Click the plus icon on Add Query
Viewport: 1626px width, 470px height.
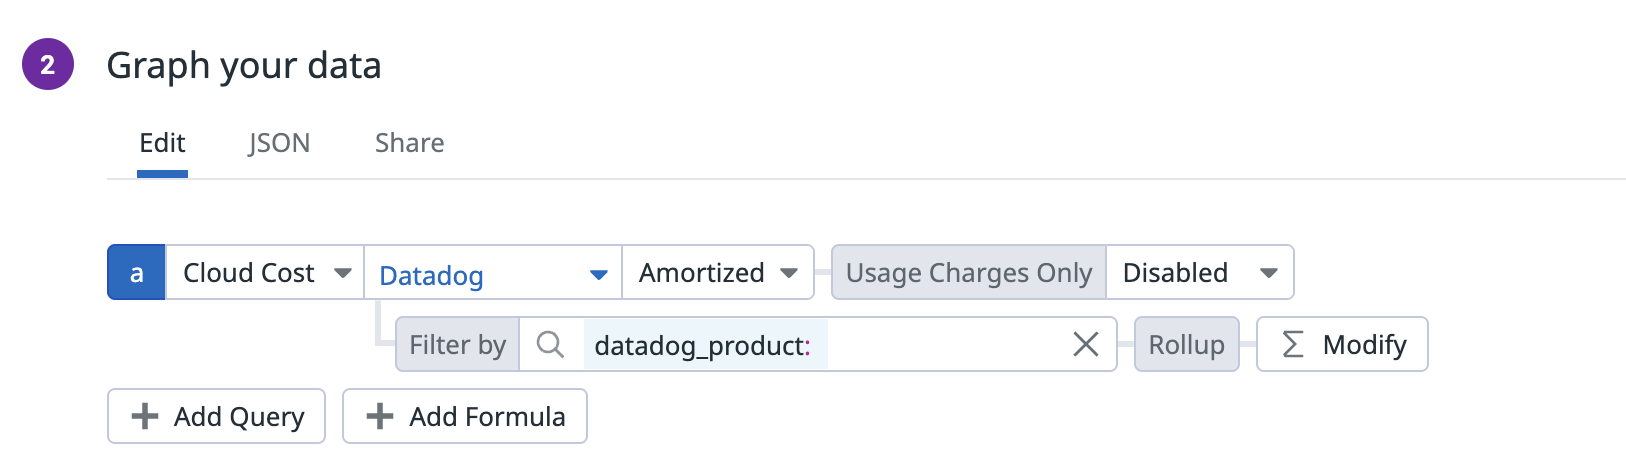point(145,416)
